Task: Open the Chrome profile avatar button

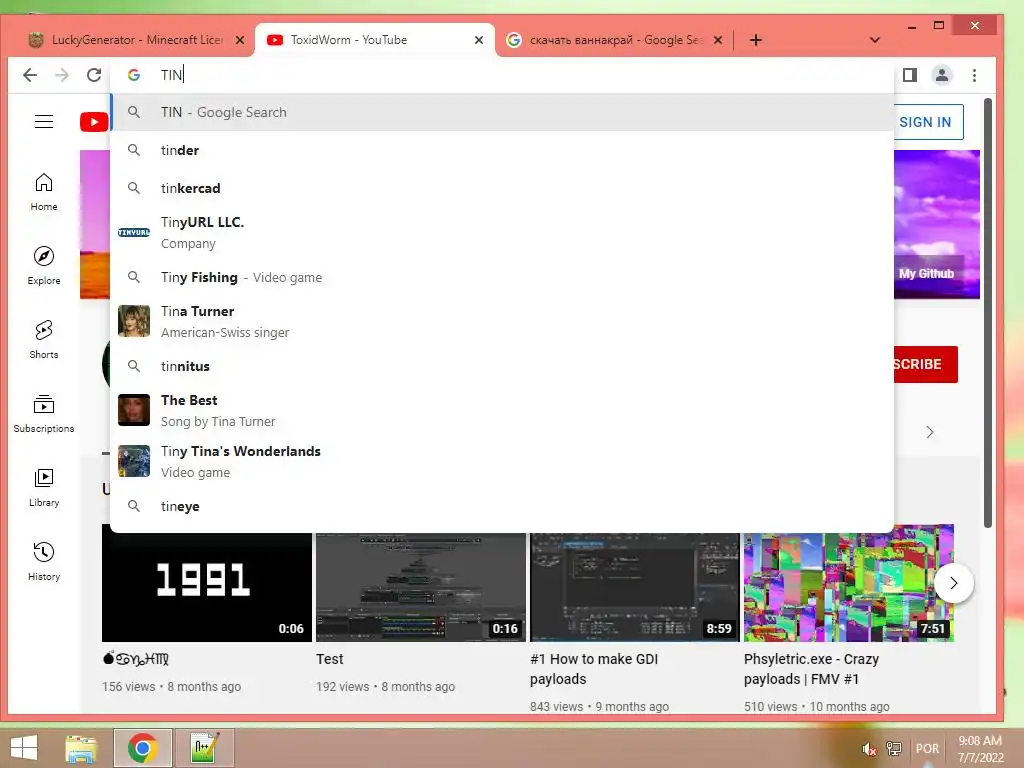Action: click(x=941, y=75)
